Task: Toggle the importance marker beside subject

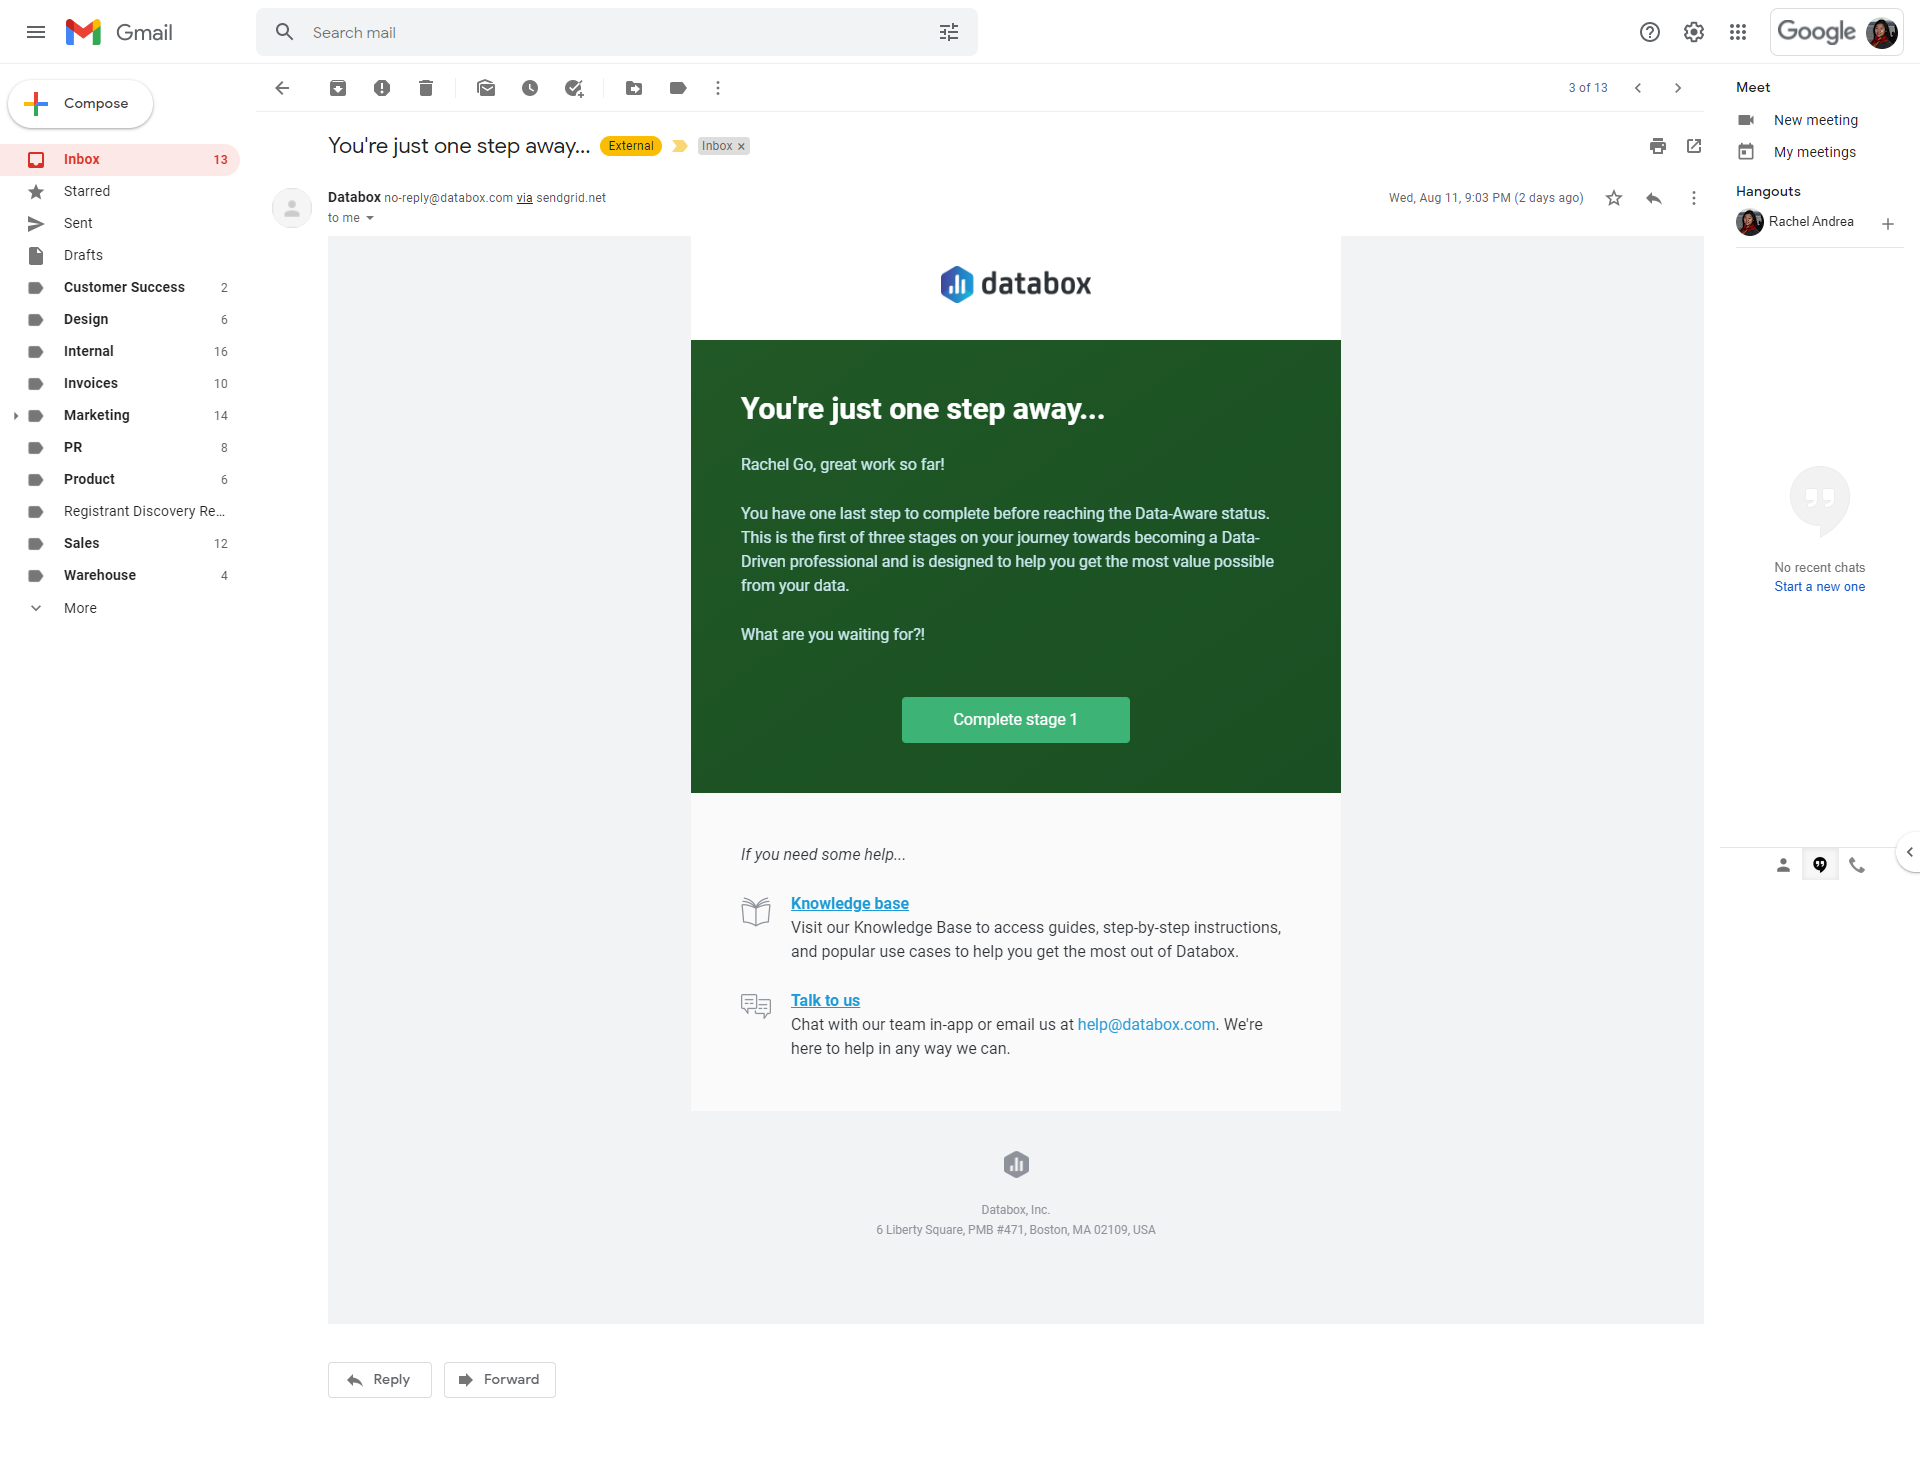Action: [x=680, y=146]
